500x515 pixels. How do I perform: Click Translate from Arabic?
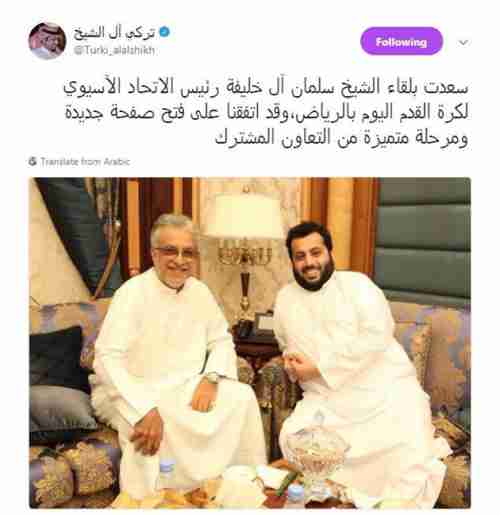85,162
